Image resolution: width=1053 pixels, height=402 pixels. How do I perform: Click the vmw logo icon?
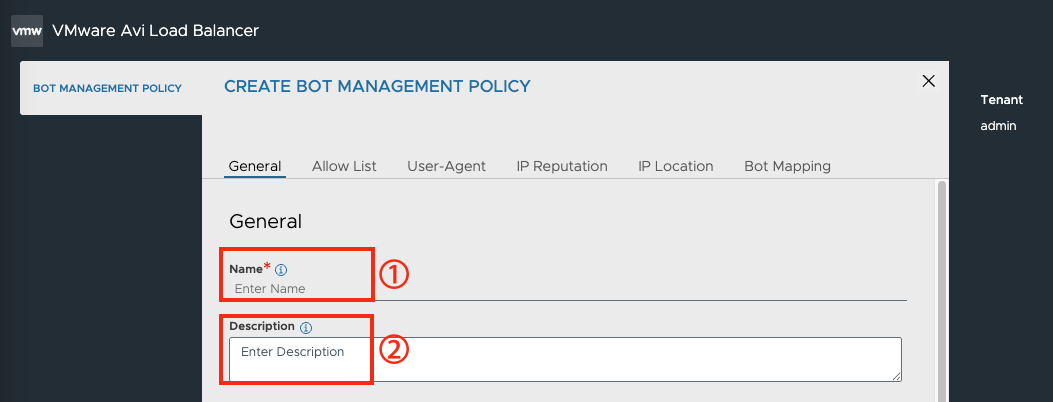click(x=27, y=31)
